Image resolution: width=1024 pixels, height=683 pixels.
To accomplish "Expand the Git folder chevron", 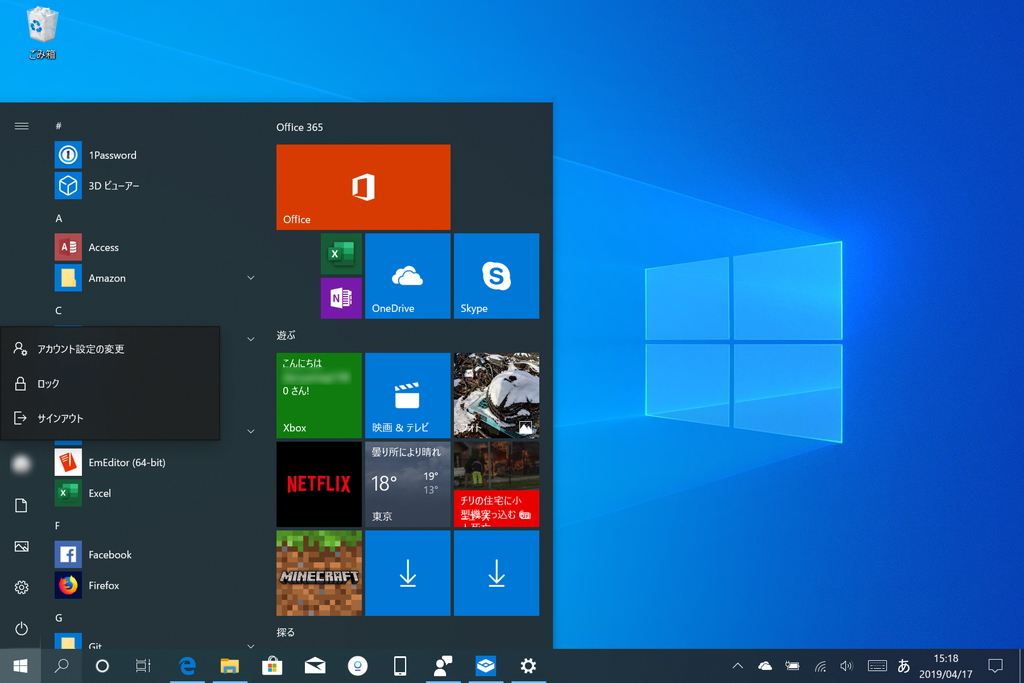I will click(251, 645).
